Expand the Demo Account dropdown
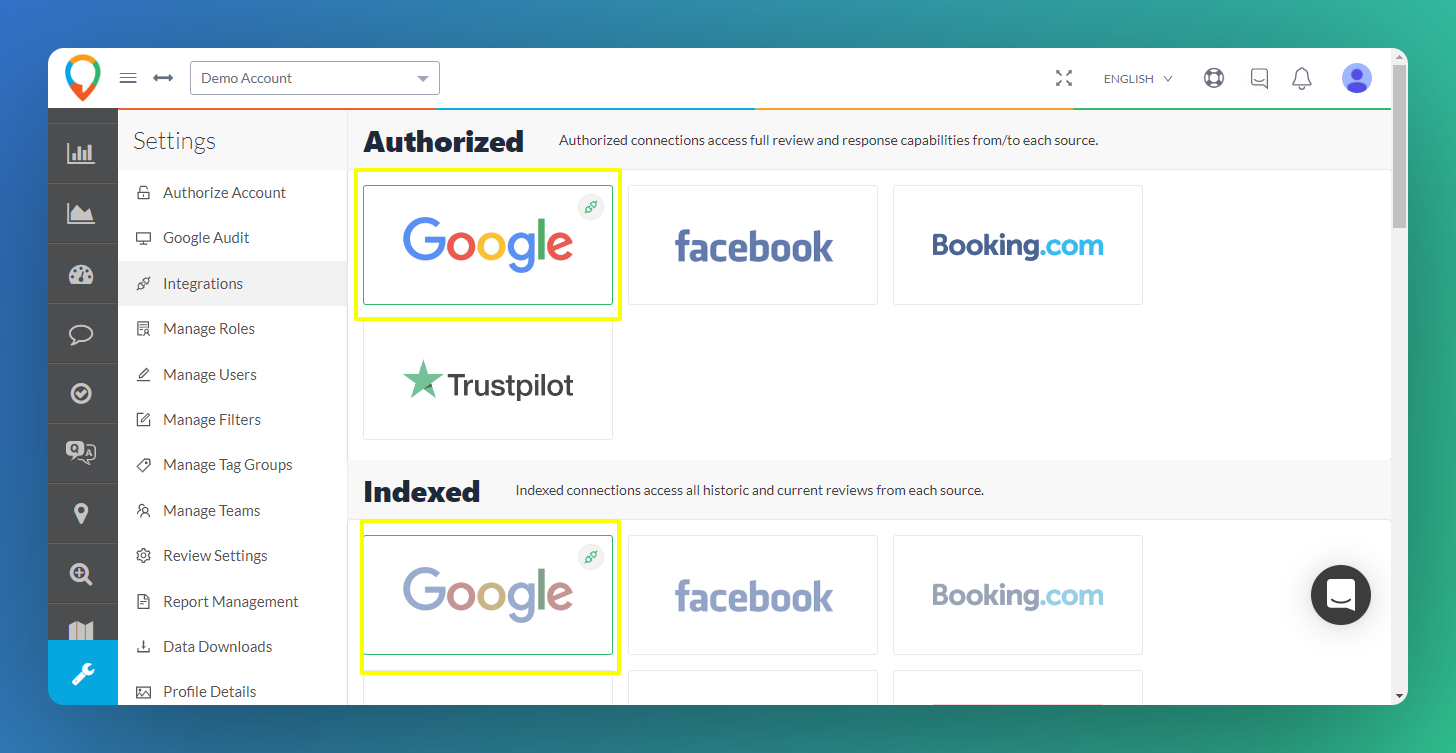 [315, 78]
